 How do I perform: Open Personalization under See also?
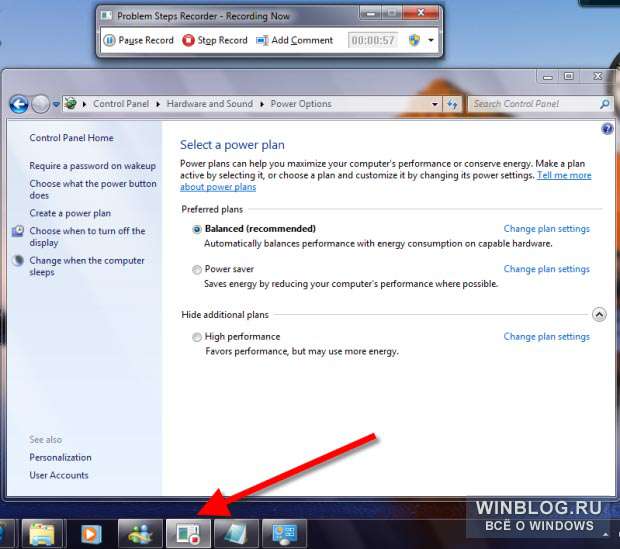click(60, 457)
